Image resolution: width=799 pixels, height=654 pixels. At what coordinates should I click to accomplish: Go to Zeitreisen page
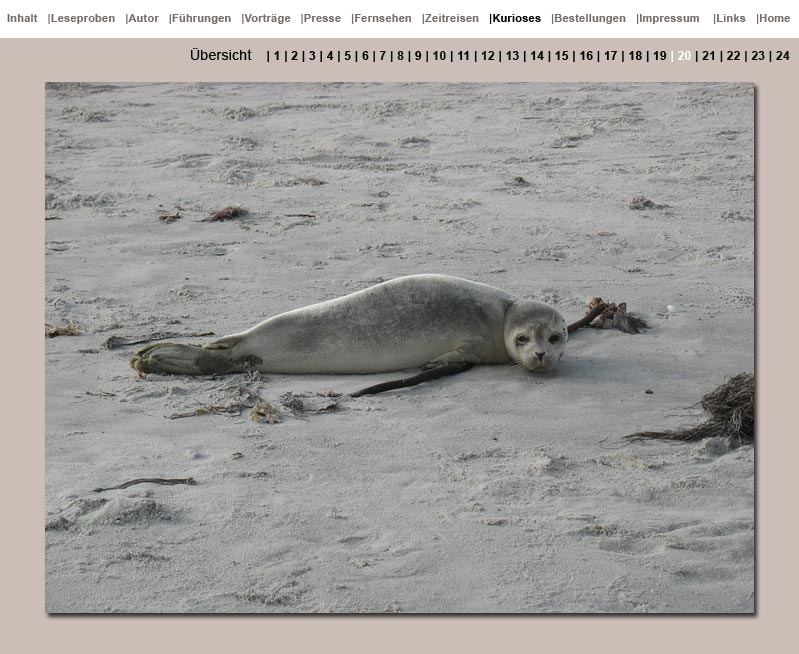tap(452, 18)
